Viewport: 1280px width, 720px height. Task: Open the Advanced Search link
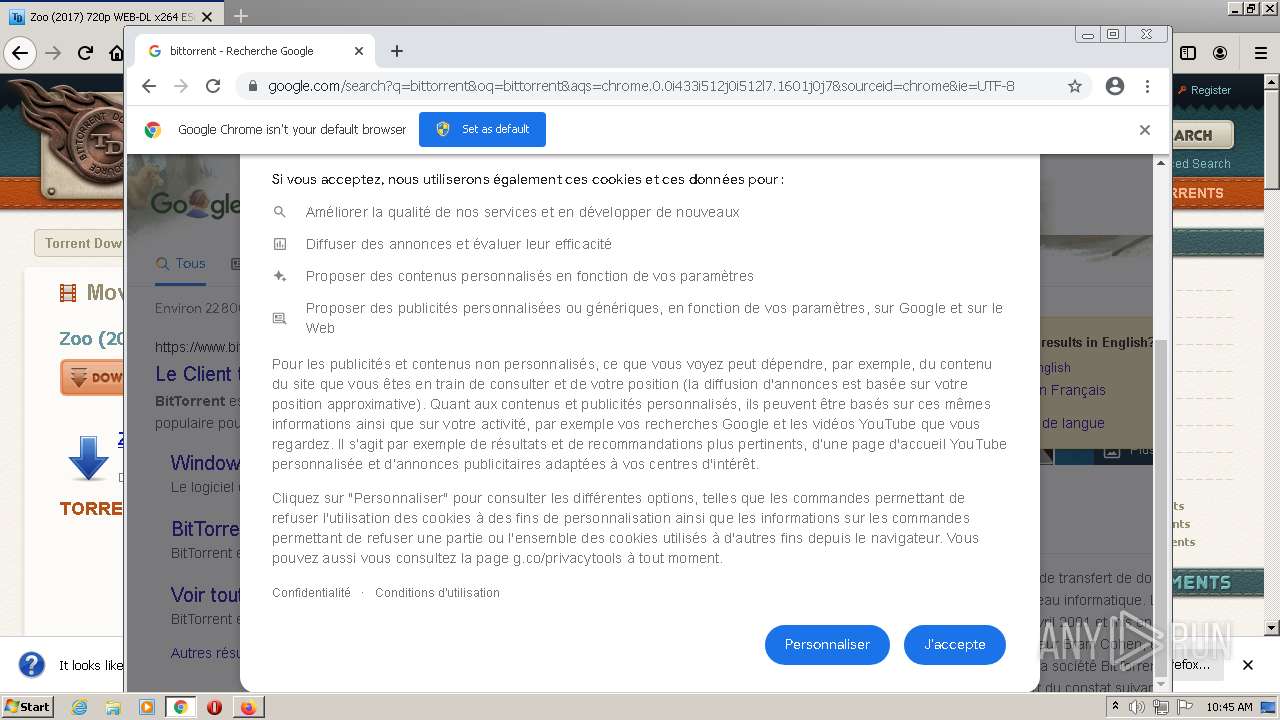1201,164
